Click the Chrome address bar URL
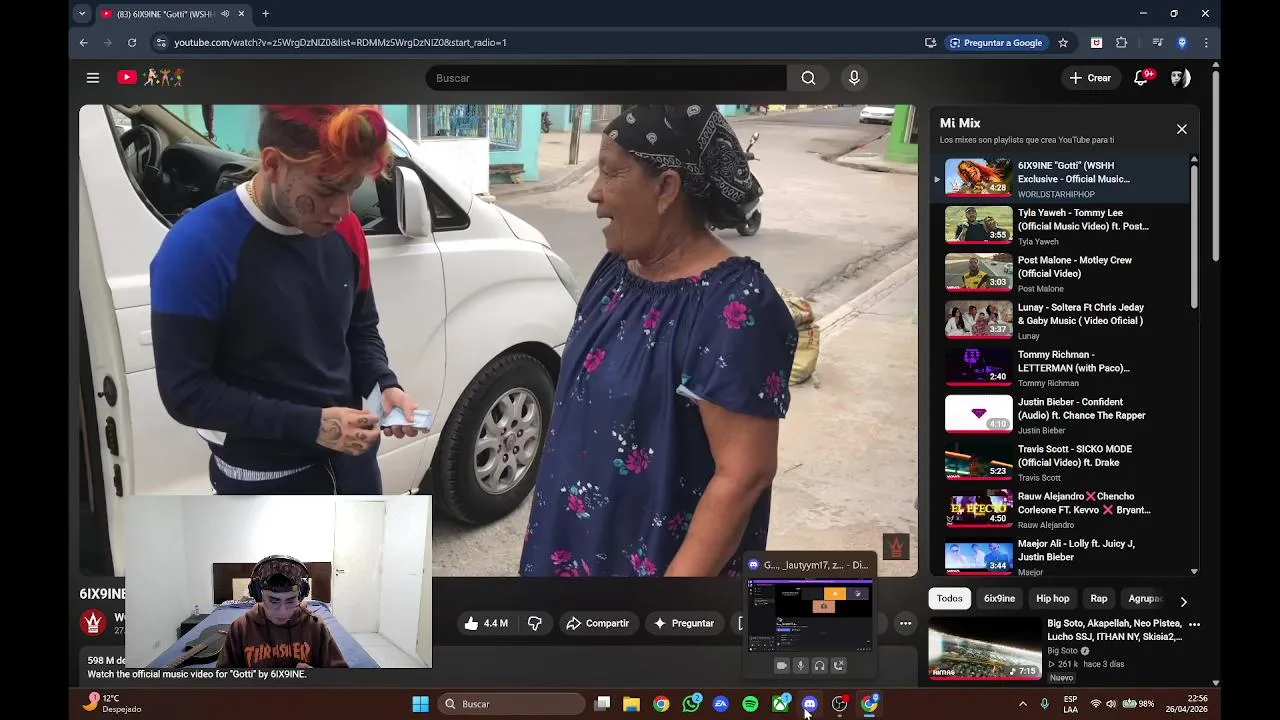 click(340, 43)
